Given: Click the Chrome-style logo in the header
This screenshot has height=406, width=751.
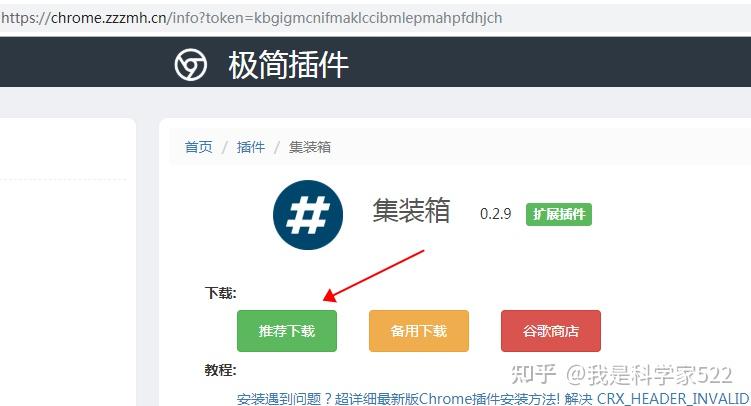Looking at the screenshot, I should click(191, 64).
